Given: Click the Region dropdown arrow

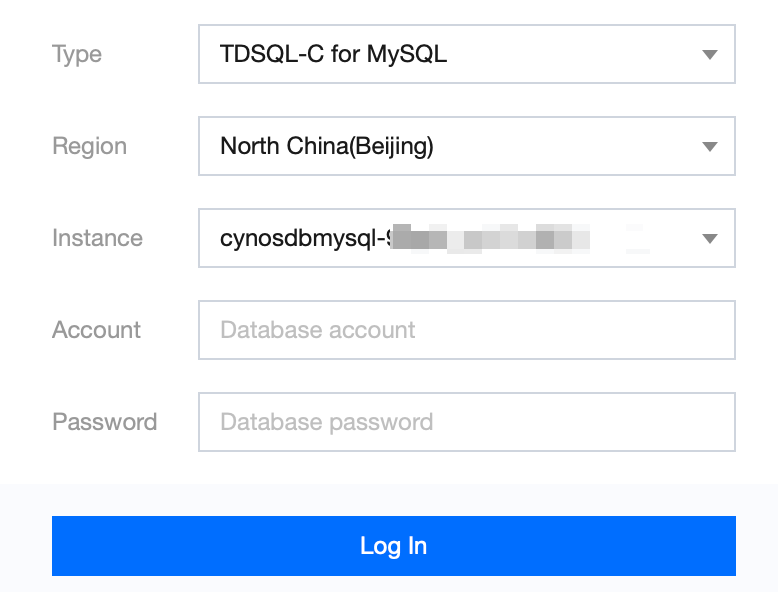Looking at the screenshot, I should point(710,147).
